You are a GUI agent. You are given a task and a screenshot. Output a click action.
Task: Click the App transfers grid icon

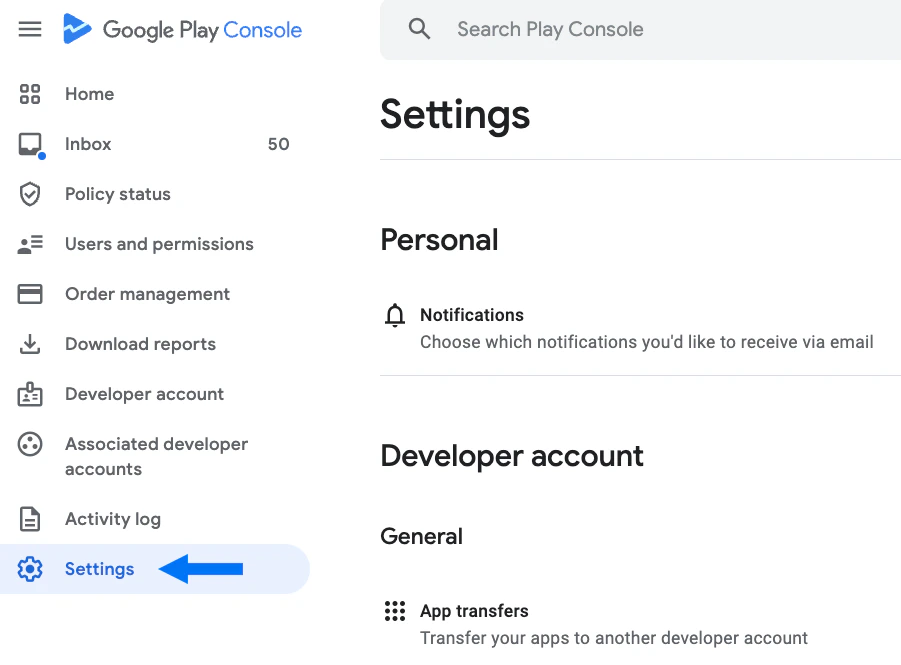(x=395, y=611)
